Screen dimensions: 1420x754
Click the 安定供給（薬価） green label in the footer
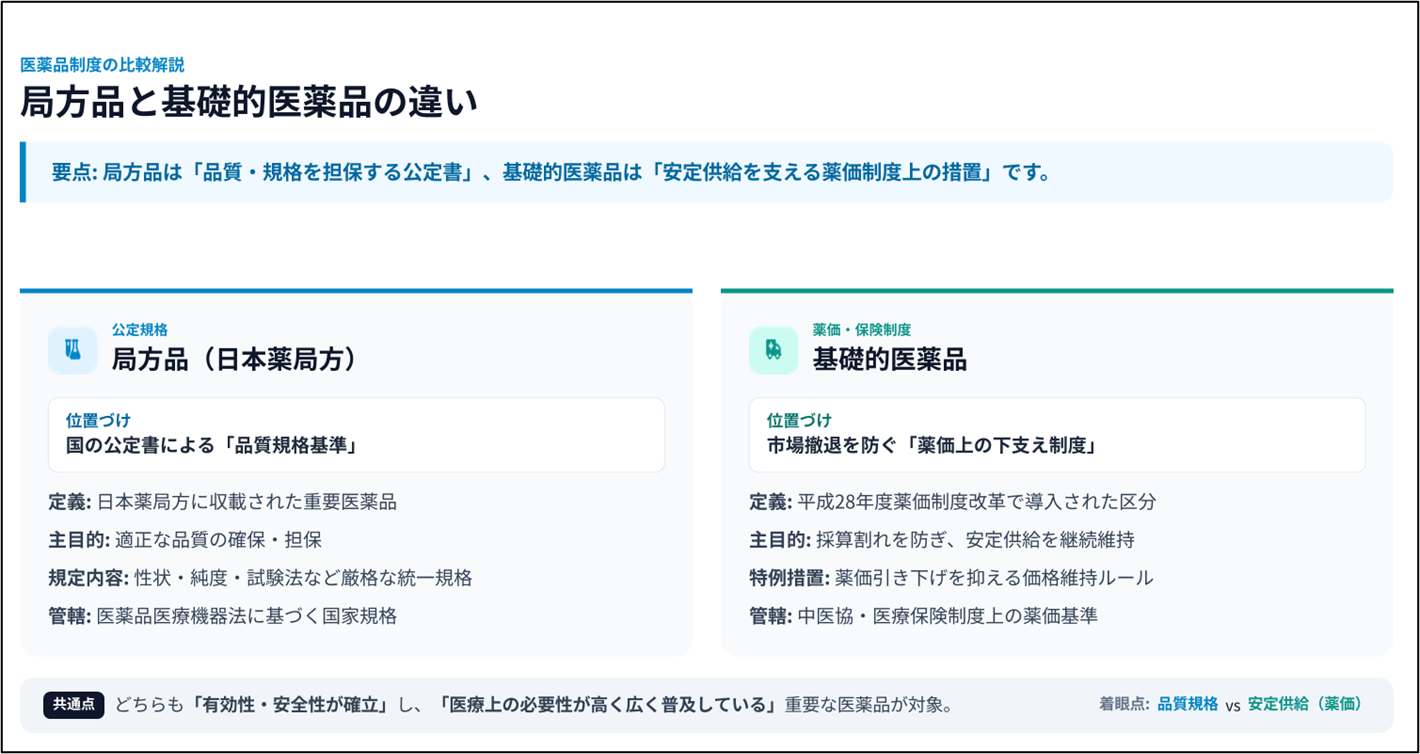coord(1305,704)
